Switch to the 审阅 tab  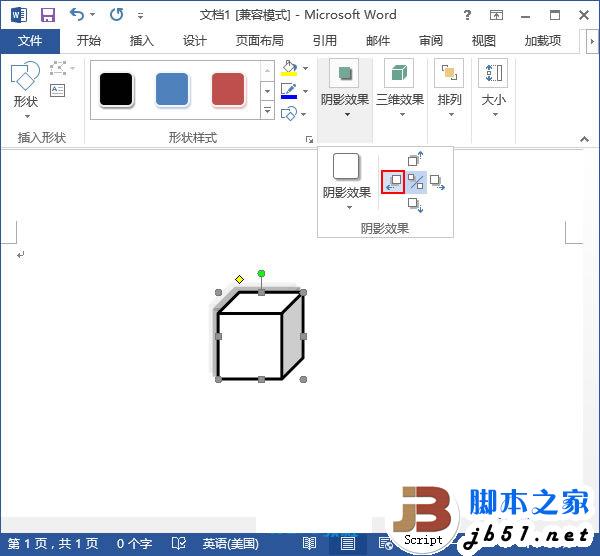(x=431, y=41)
